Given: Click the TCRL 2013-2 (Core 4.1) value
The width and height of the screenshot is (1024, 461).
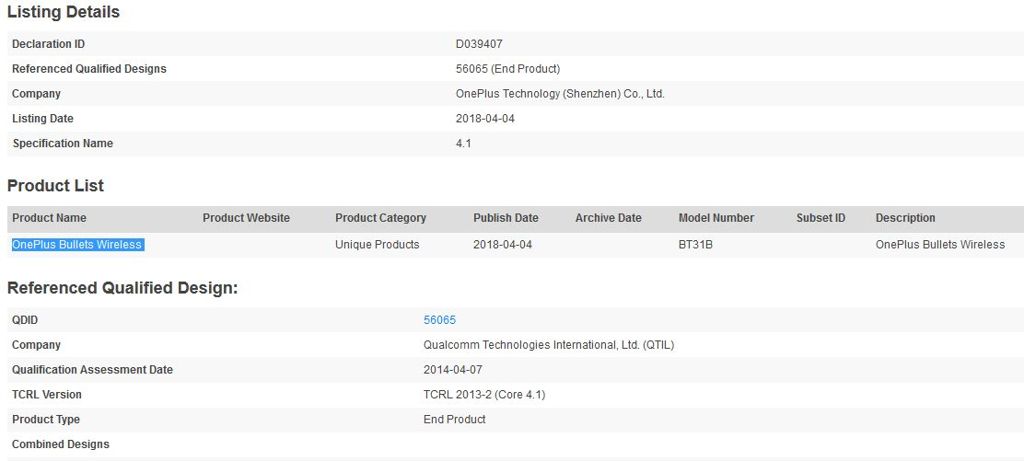Looking at the screenshot, I should pos(484,395).
